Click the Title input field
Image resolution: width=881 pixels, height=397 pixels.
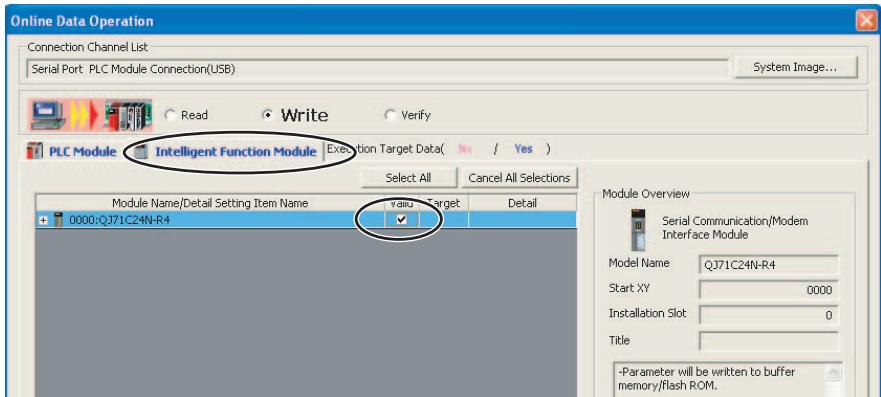pos(769,341)
